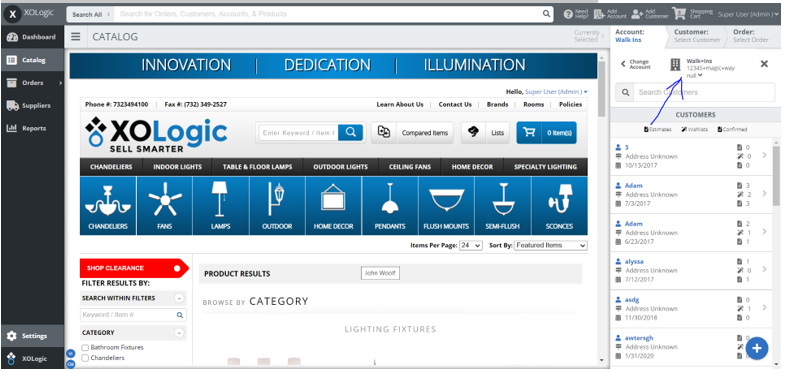Open the Table & Floor Lamps nav tab
This screenshot has height=371, width=790.
pos(257,167)
